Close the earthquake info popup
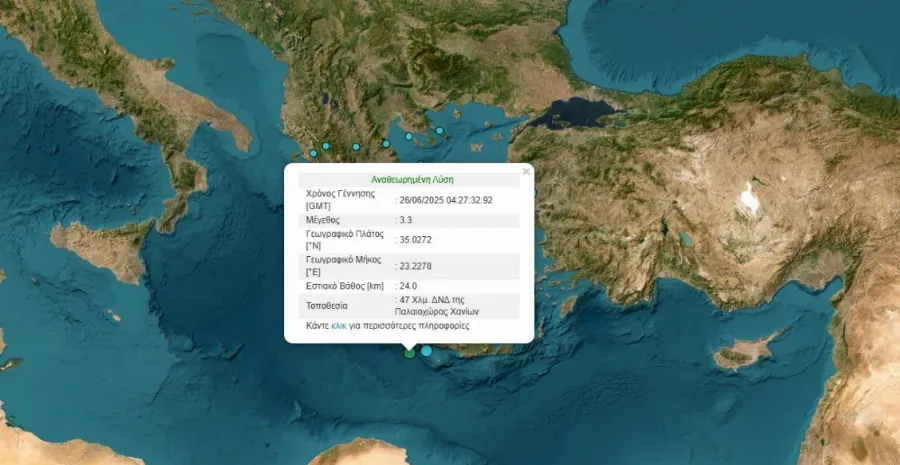 coord(526,171)
